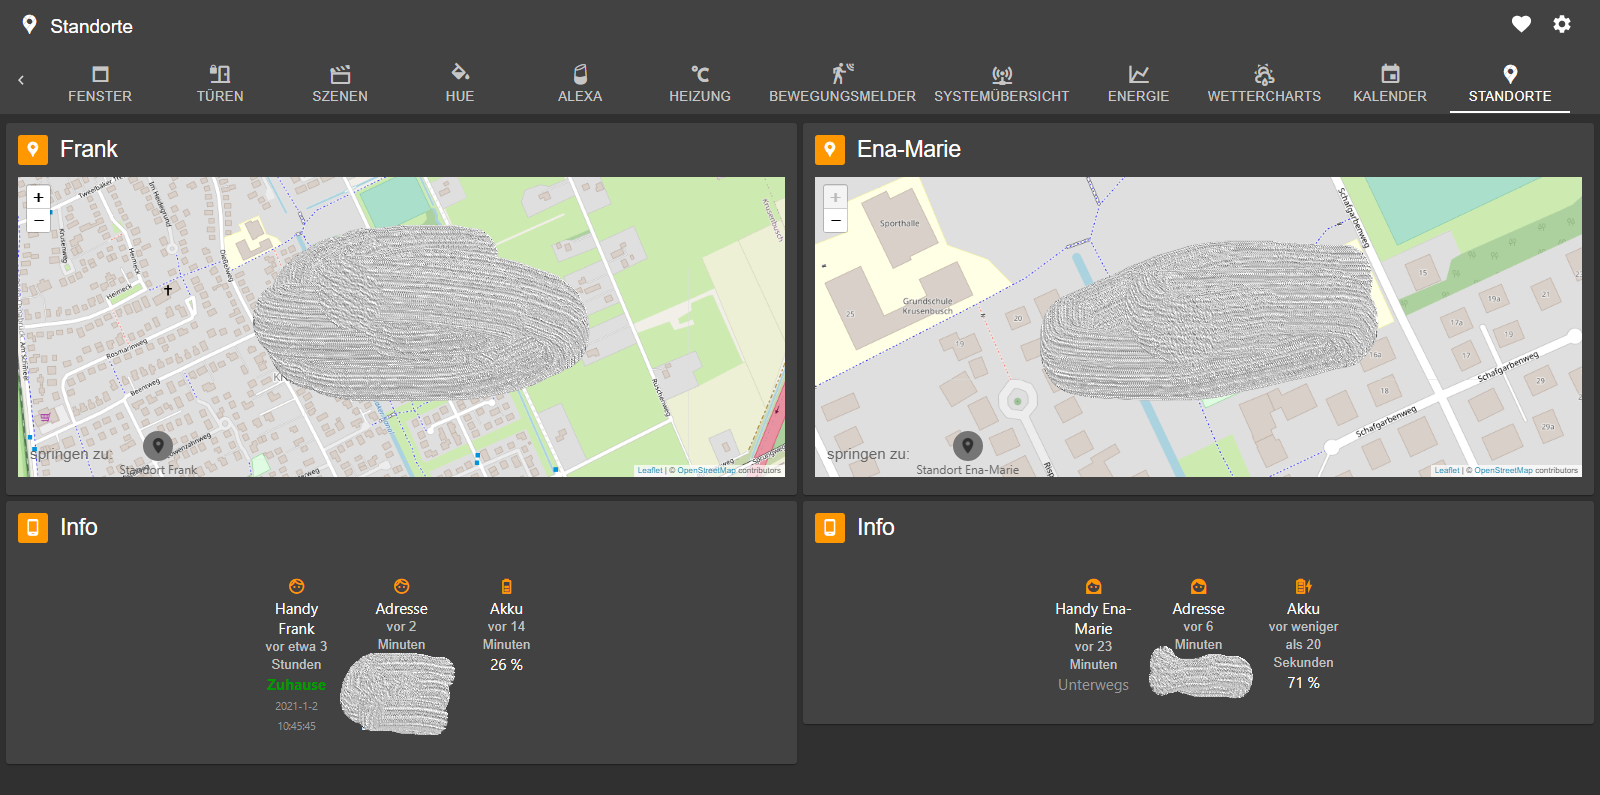Viewport: 1600px width, 795px height.
Task: Click the Bewegungsmelder running person icon
Action: point(842,73)
